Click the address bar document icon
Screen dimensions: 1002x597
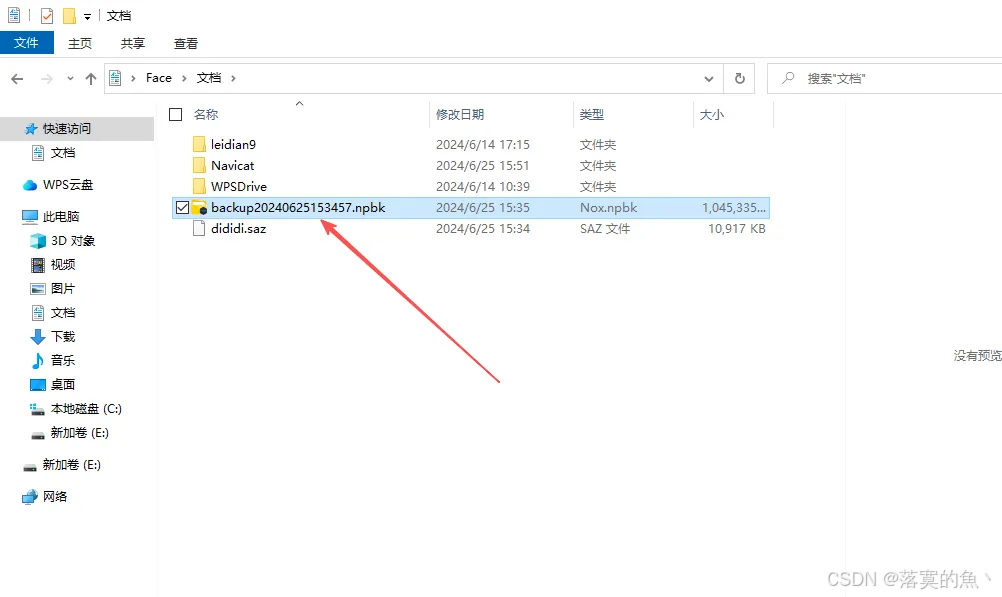[115, 78]
